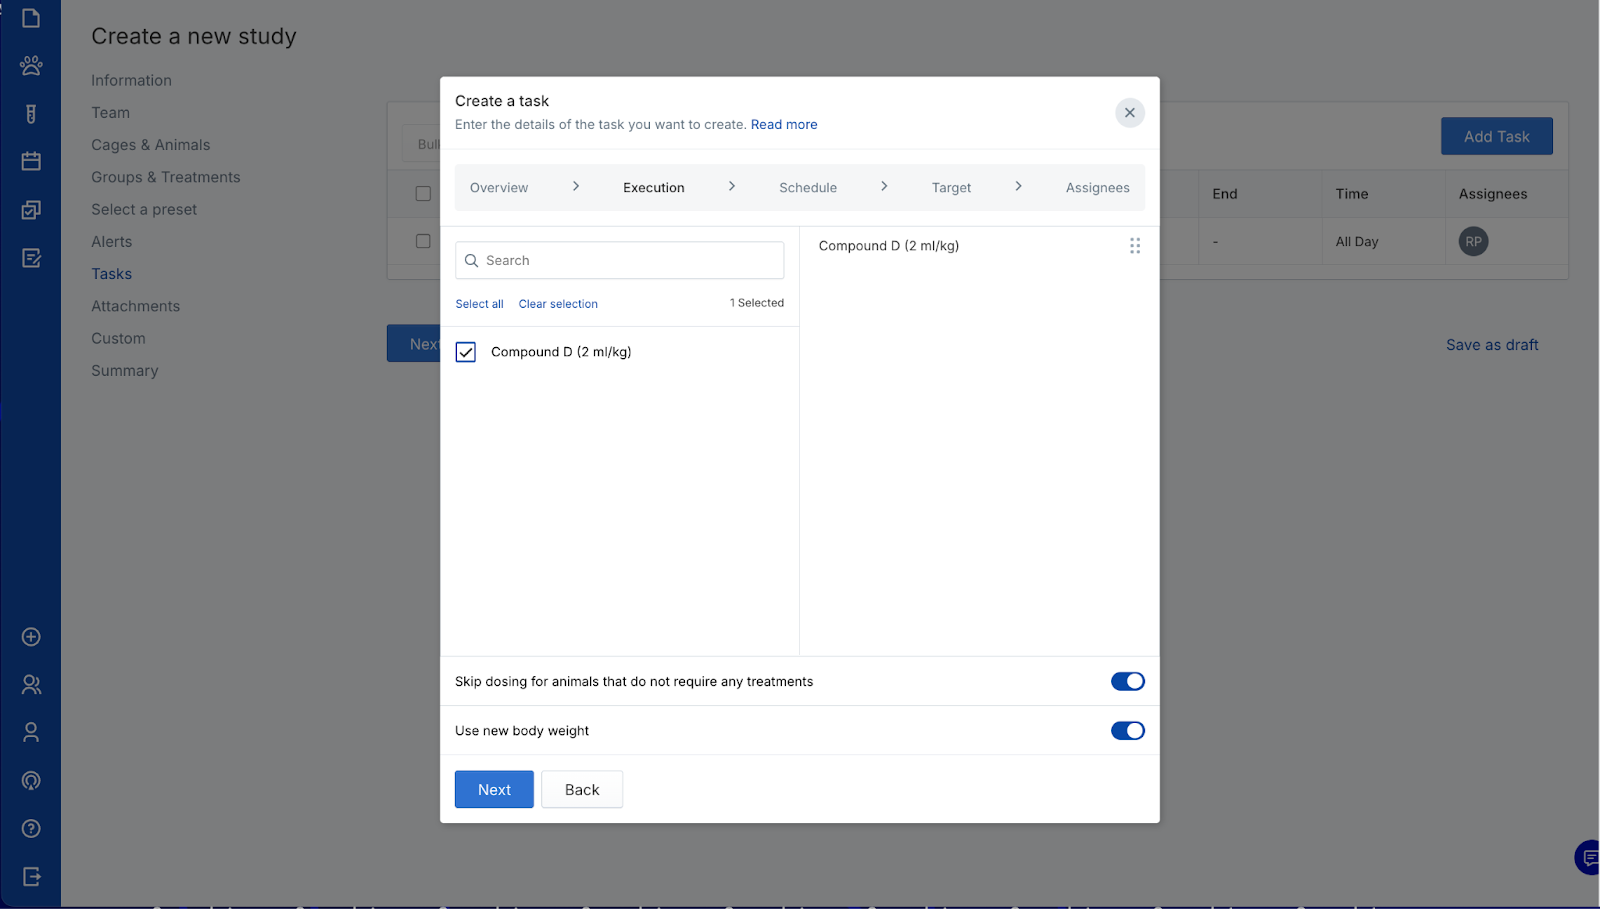Open the Assignees step tab
1600x909 pixels.
[1097, 188]
